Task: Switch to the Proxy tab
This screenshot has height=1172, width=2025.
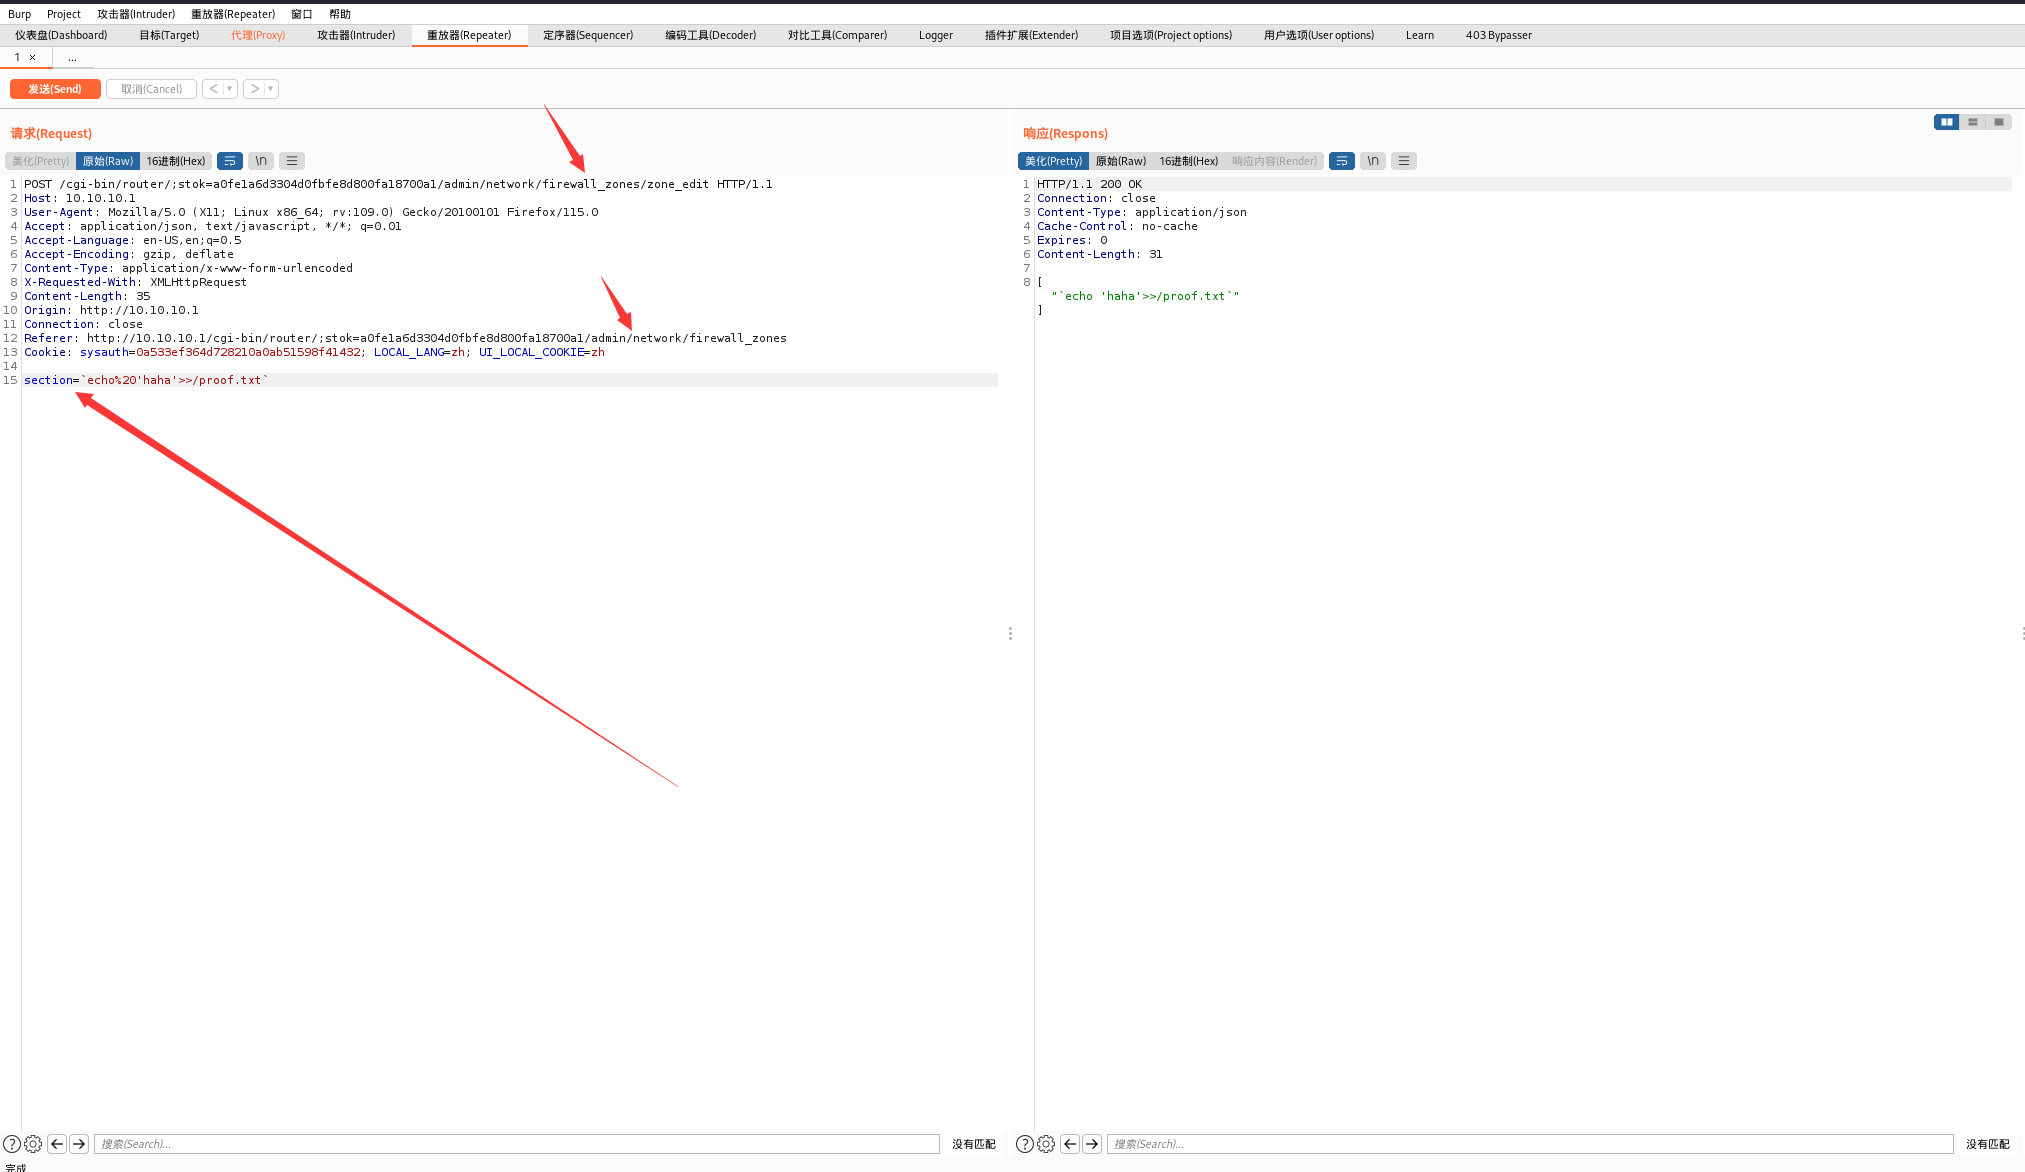Action: pos(258,35)
